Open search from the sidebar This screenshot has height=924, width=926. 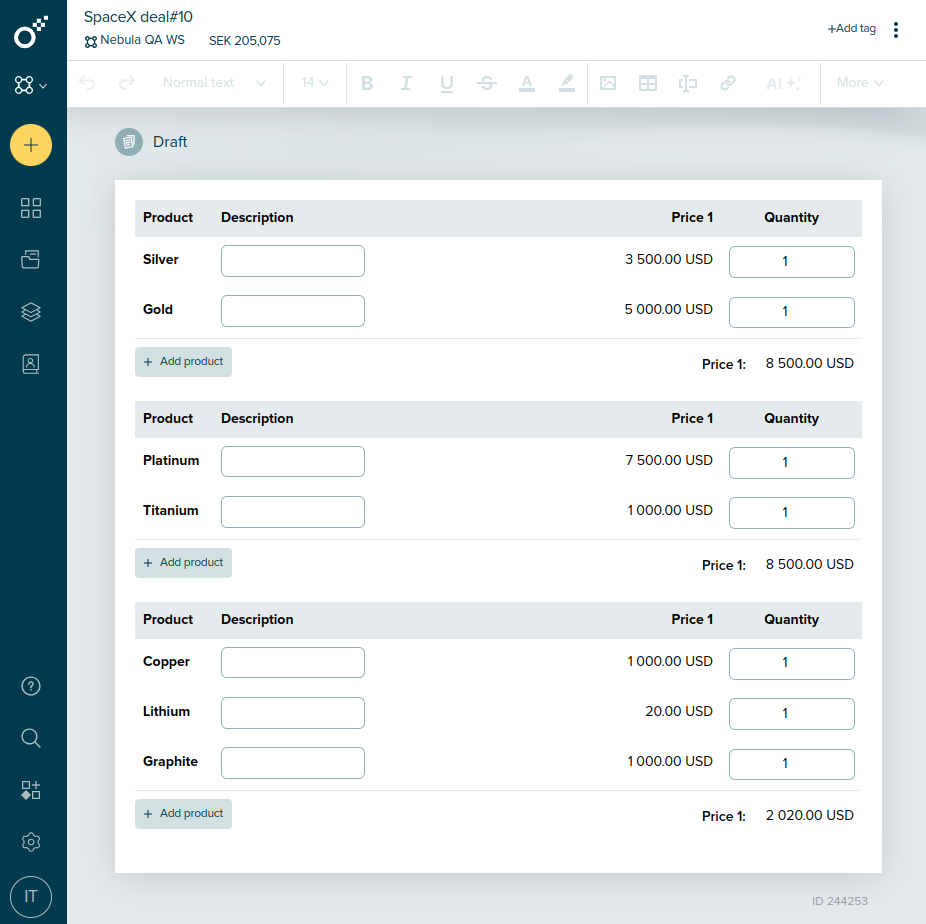(x=31, y=738)
